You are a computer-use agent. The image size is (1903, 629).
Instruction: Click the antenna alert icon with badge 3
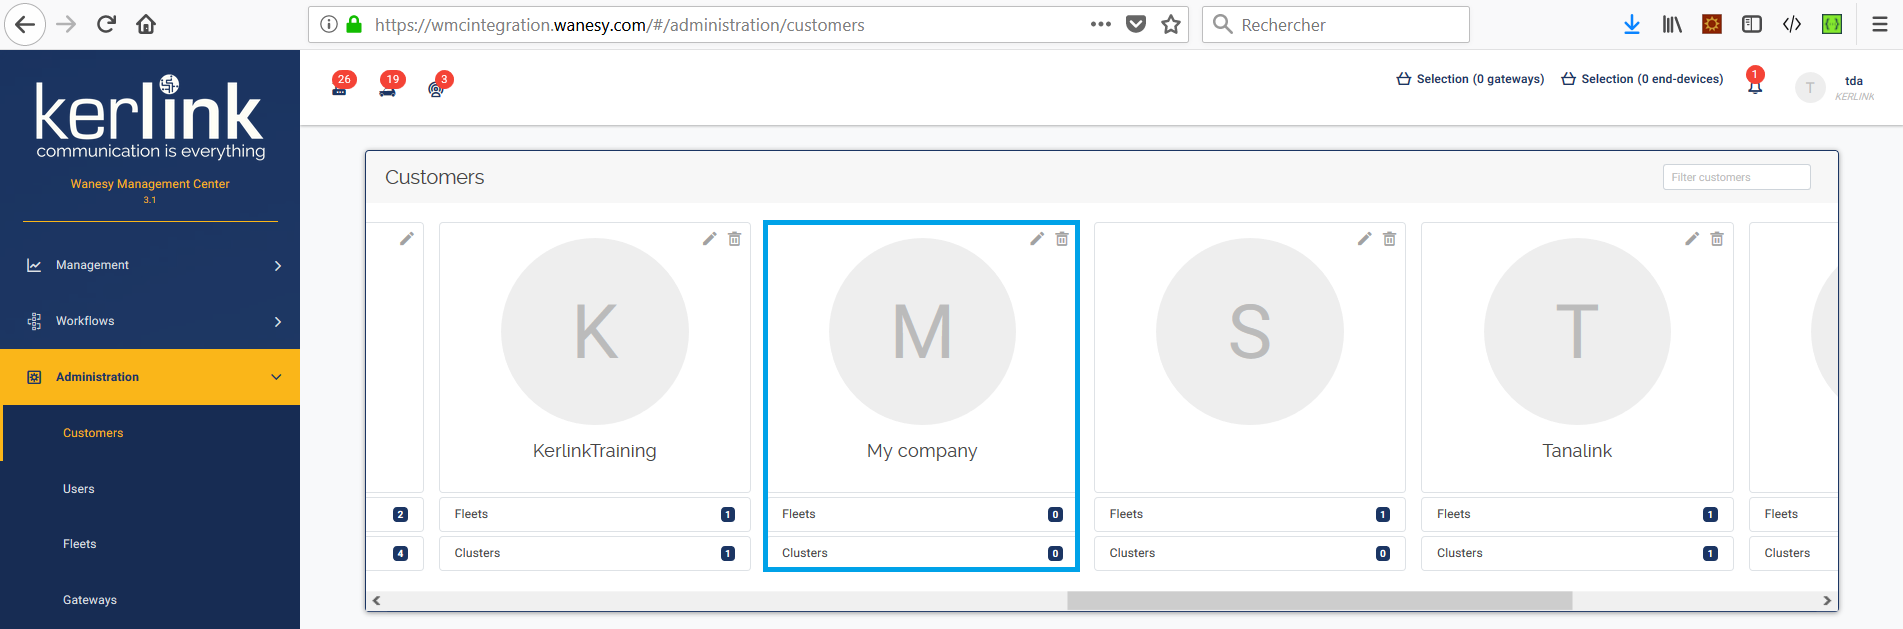[436, 88]
